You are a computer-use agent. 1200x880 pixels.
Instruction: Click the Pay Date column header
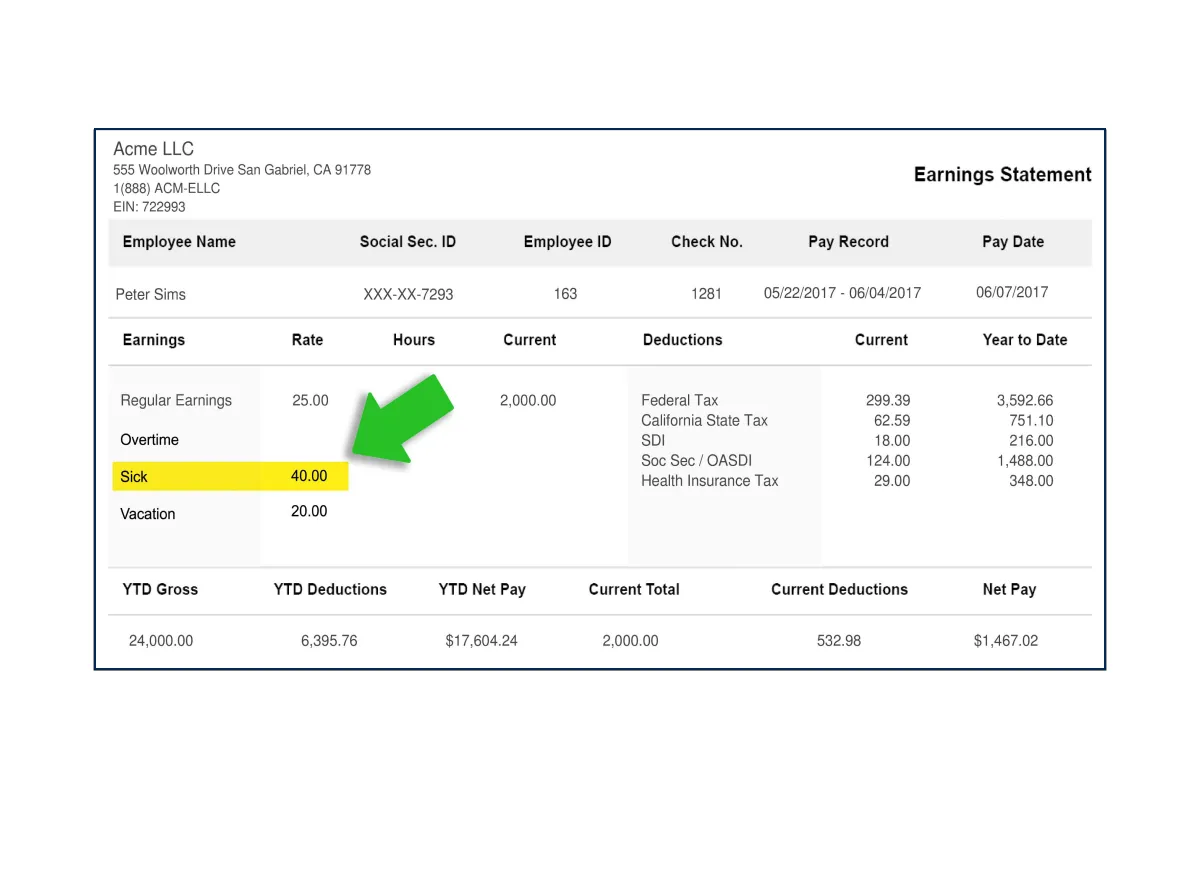1012,242
